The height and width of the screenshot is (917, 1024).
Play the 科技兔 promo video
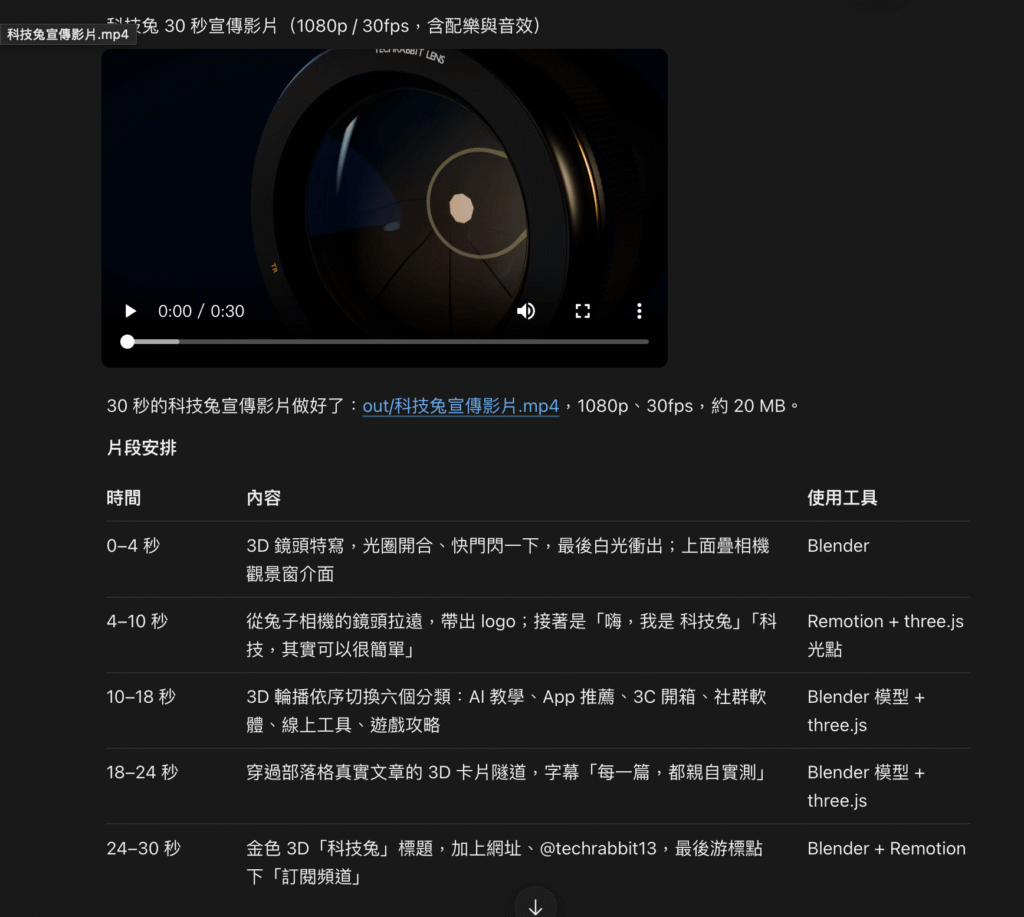130,311
